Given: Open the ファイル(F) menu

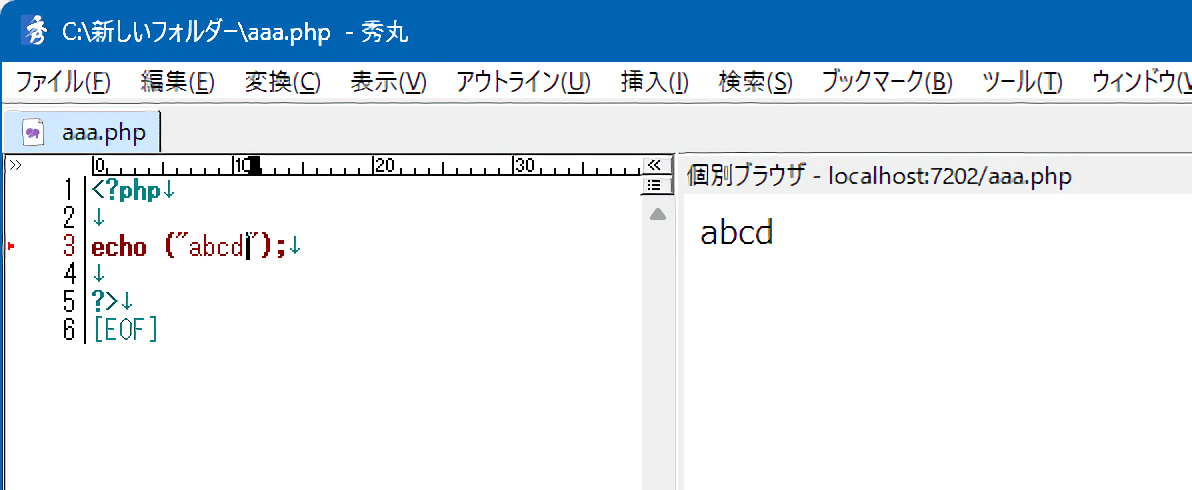Looking at the screenshot, I should (63, 82).
